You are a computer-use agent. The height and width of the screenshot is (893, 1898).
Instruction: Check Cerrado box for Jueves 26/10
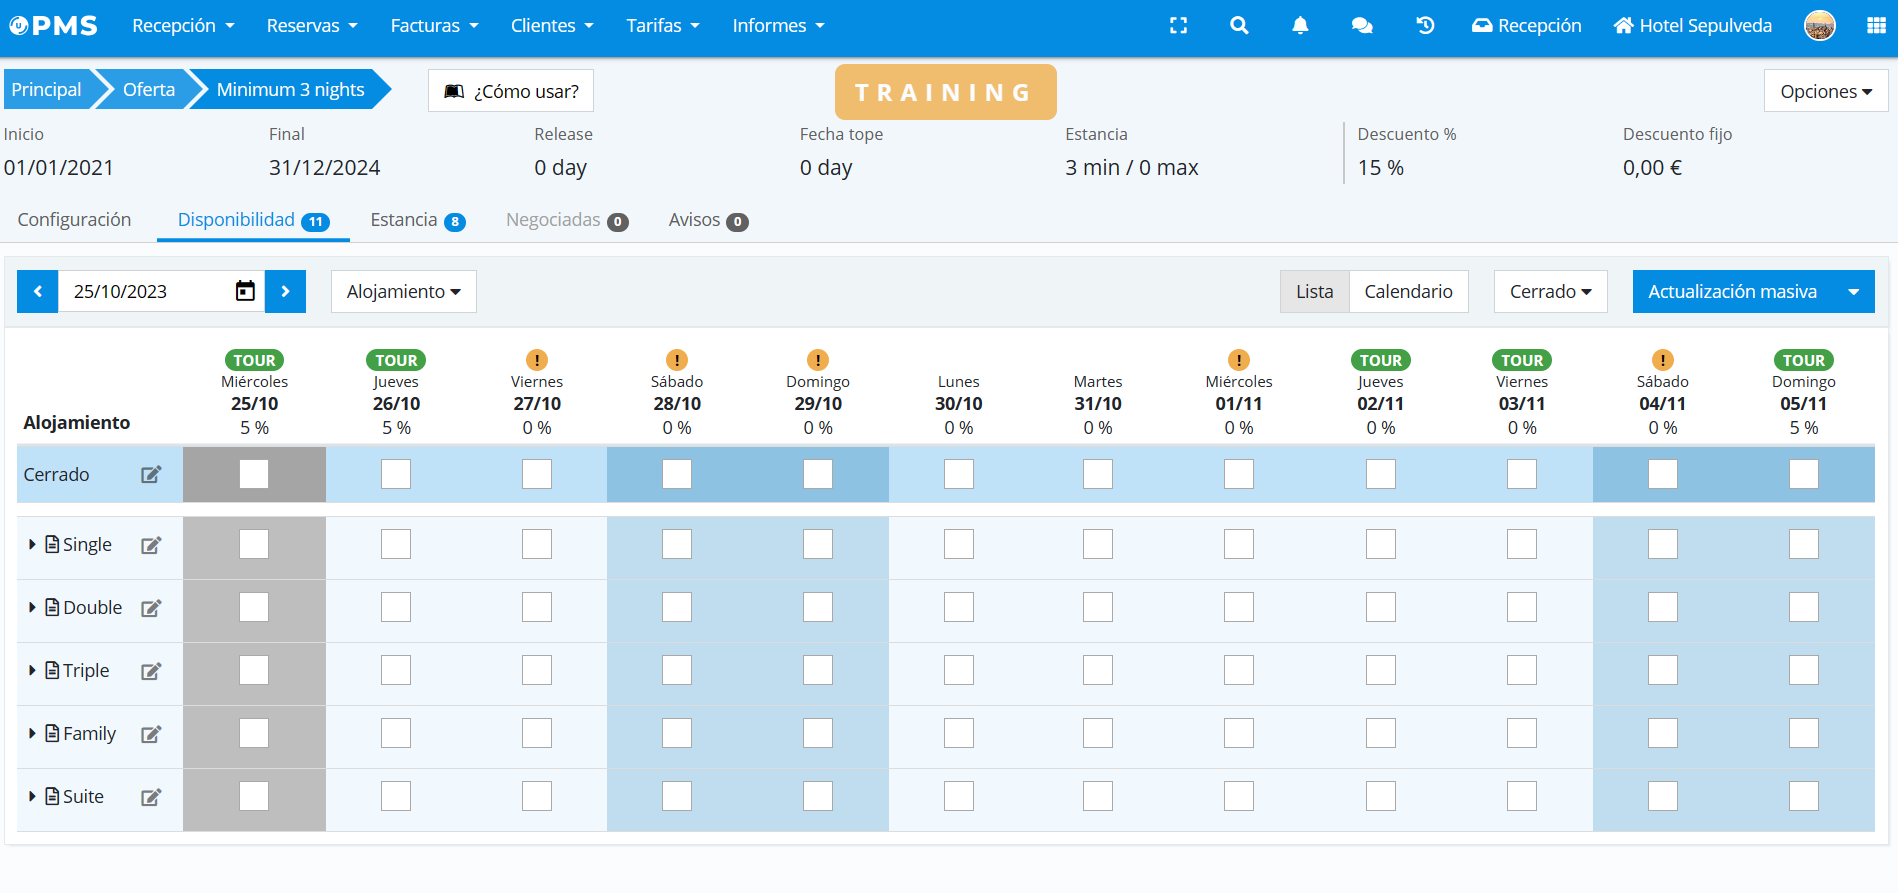pyautogui.click(x=396, y=474)
